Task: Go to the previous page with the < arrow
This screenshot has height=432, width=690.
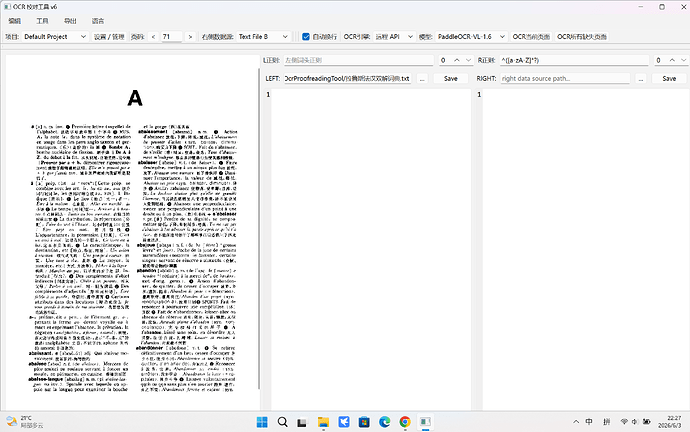Action: [x=153, y=37]
